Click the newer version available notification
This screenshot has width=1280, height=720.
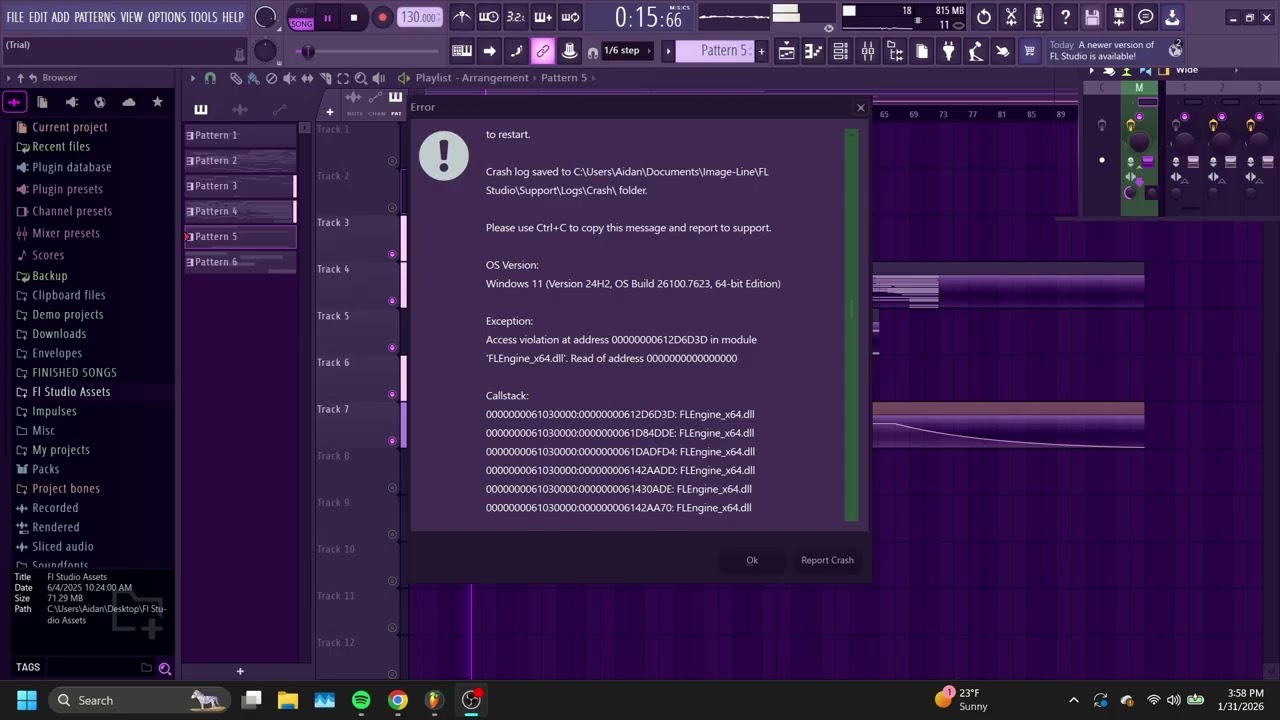(1115, 50)
